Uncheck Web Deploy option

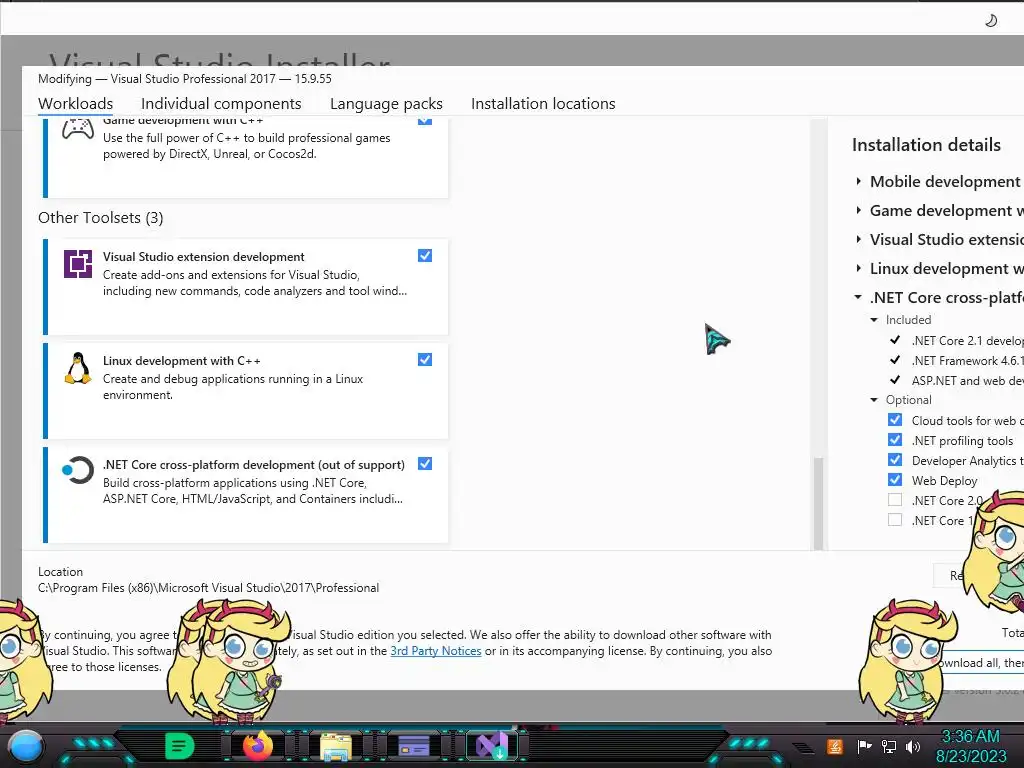[895, 480]
